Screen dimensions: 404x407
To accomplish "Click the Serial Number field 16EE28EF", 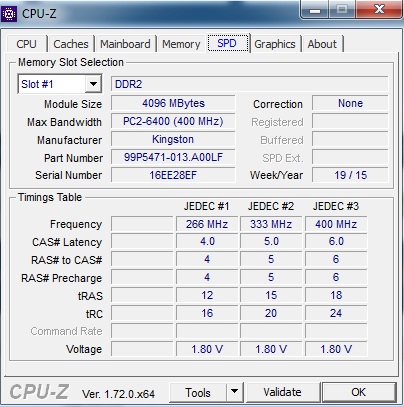I will [173, 175].
